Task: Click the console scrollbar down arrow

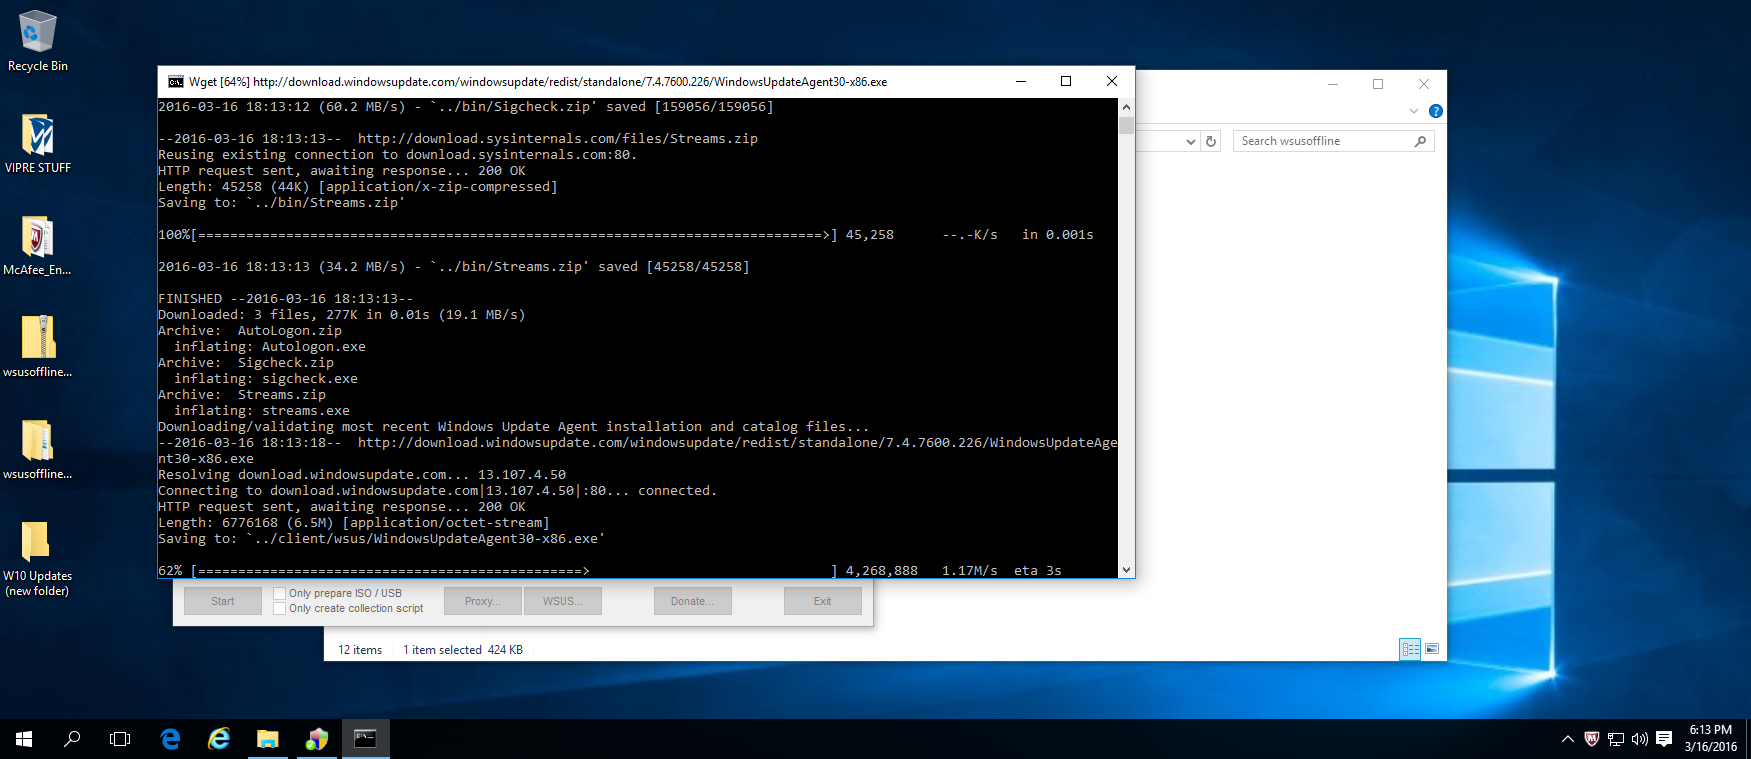Action: click(1126, 570)
